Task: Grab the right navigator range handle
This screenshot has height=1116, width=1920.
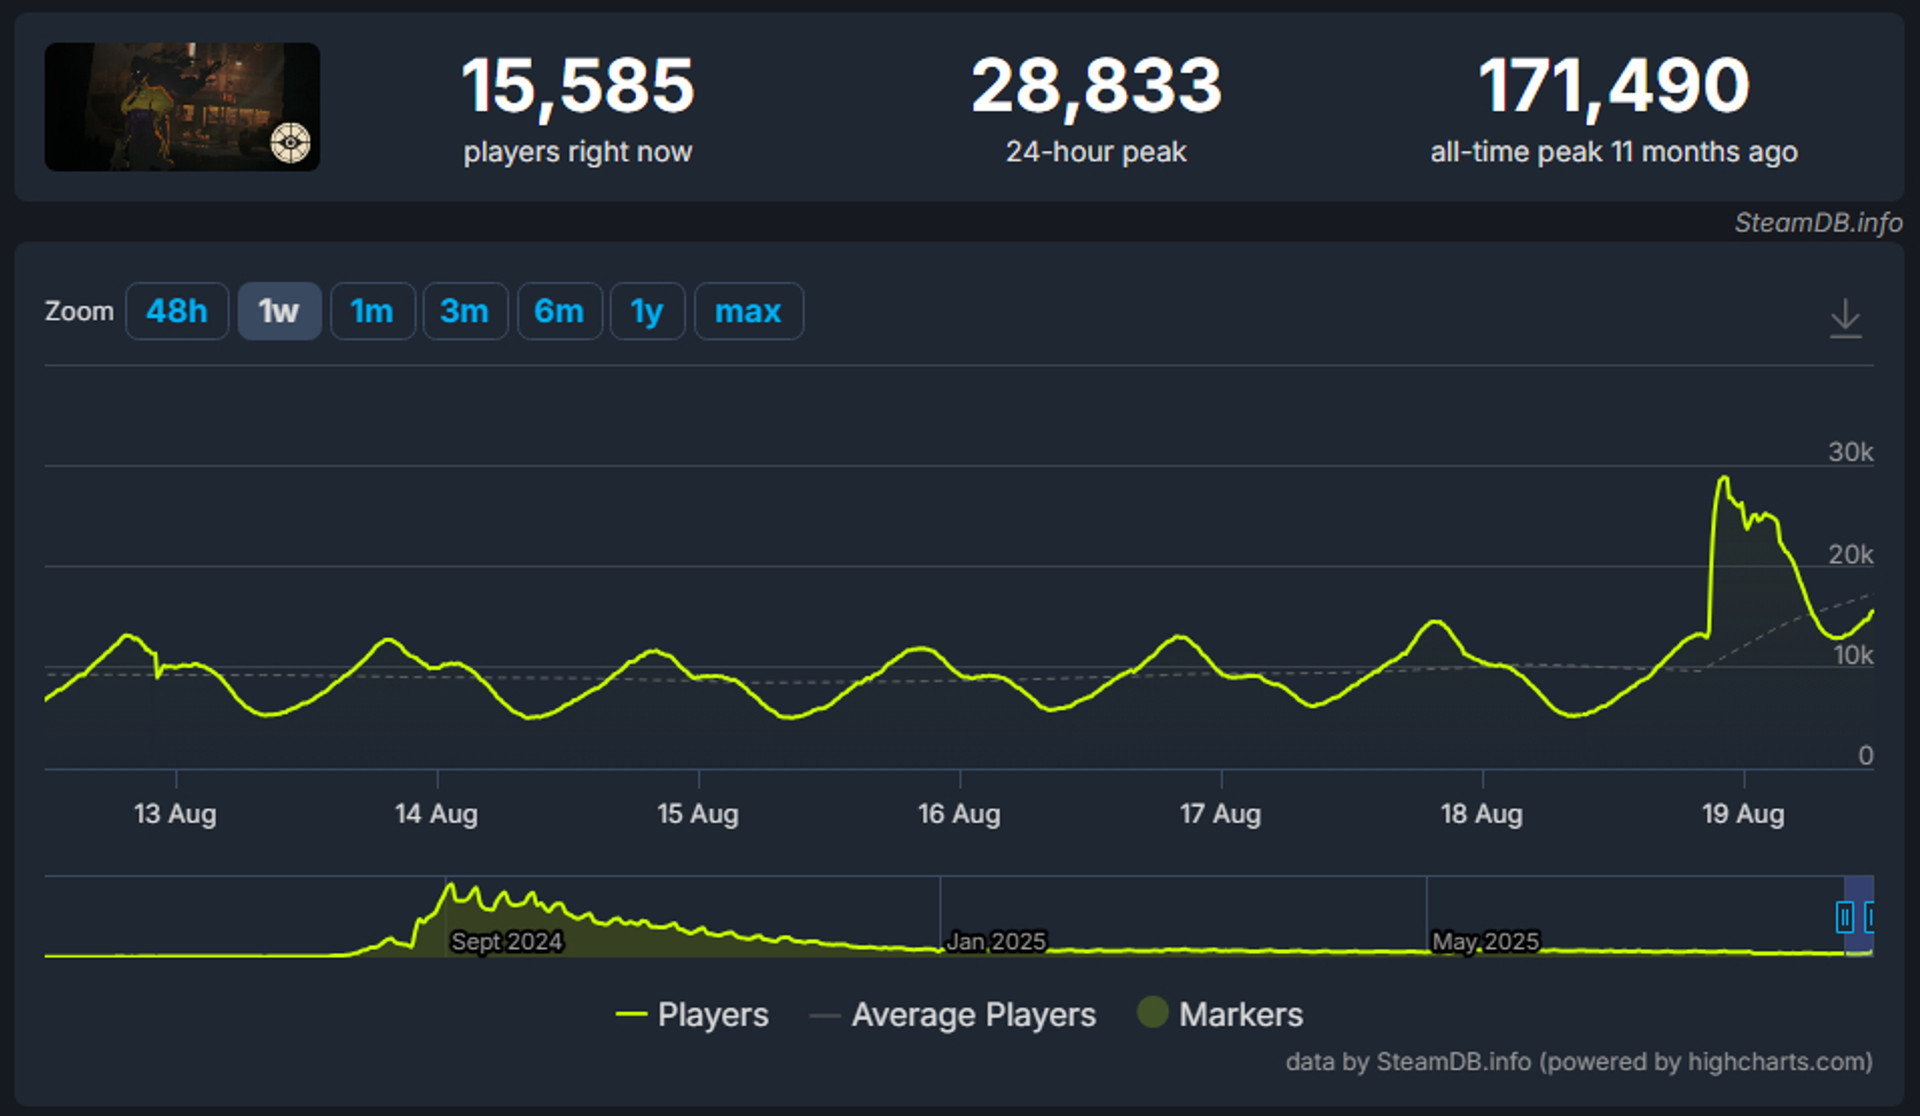Action: [1869, 916]
